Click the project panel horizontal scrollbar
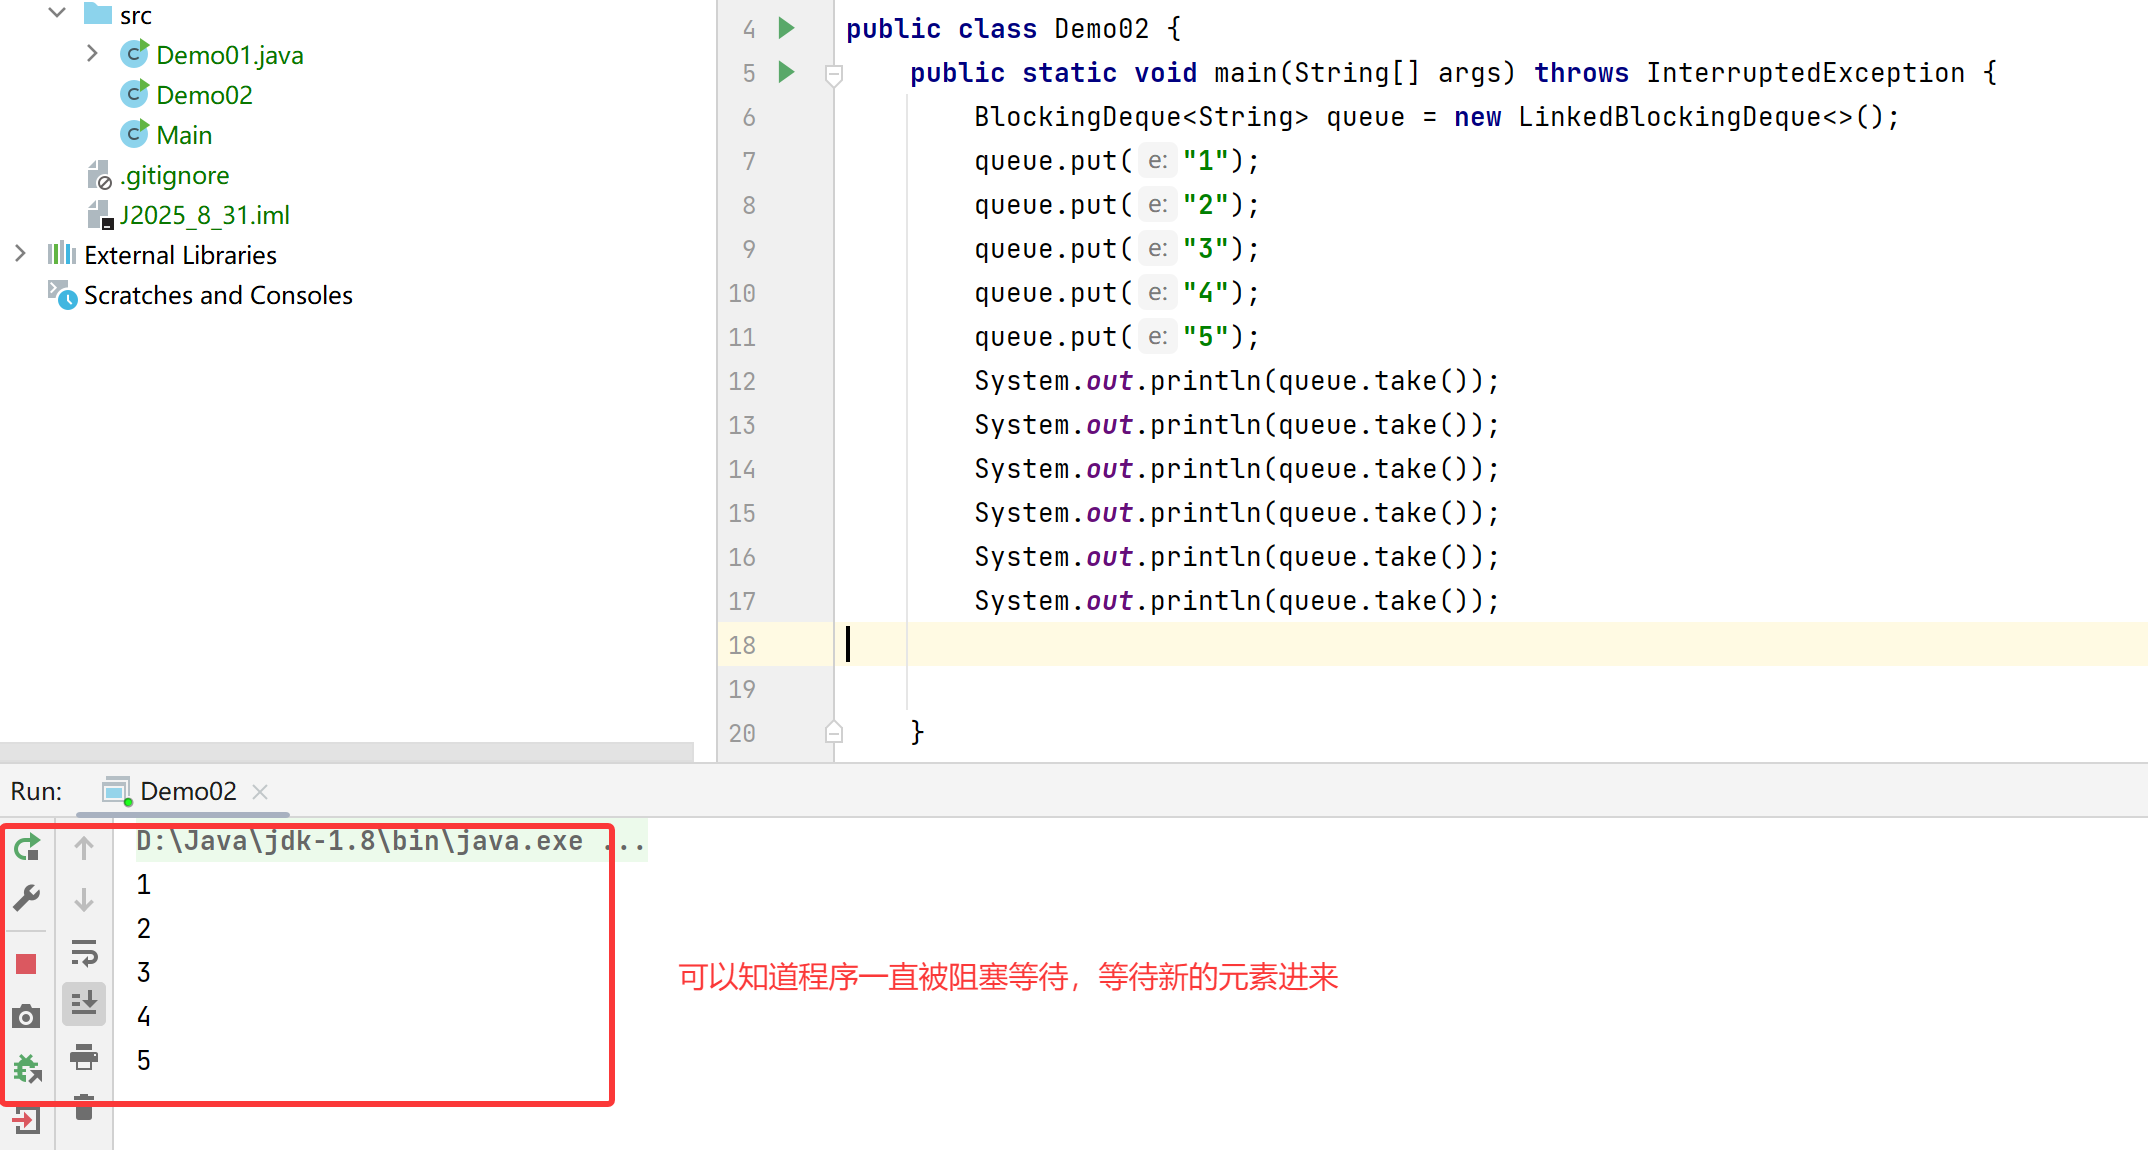 (346, 751)
